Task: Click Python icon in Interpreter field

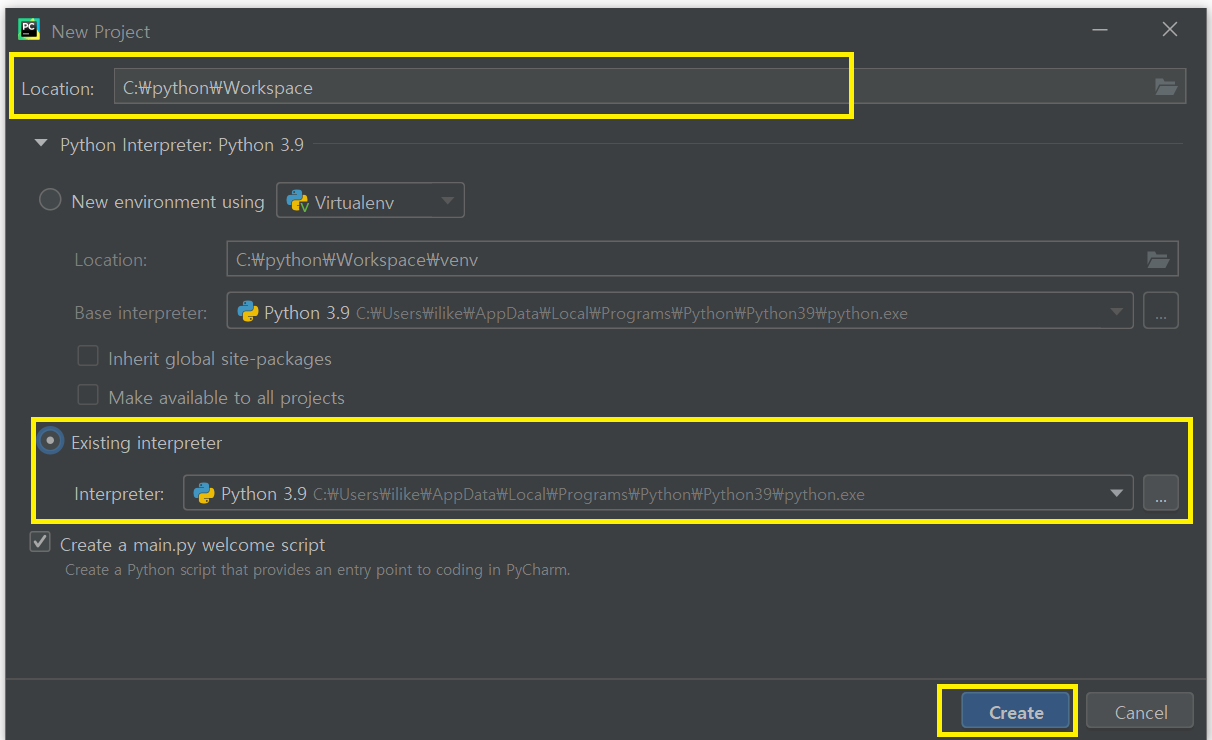Action: (204, 493)
